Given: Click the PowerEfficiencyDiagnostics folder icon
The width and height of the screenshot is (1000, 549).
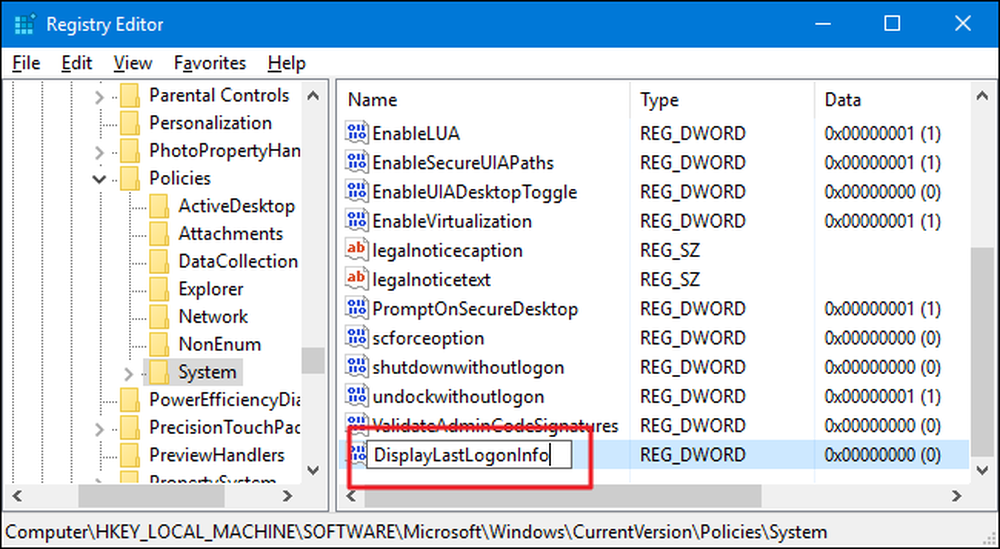Looking at the screenshot, I should 129,400.
